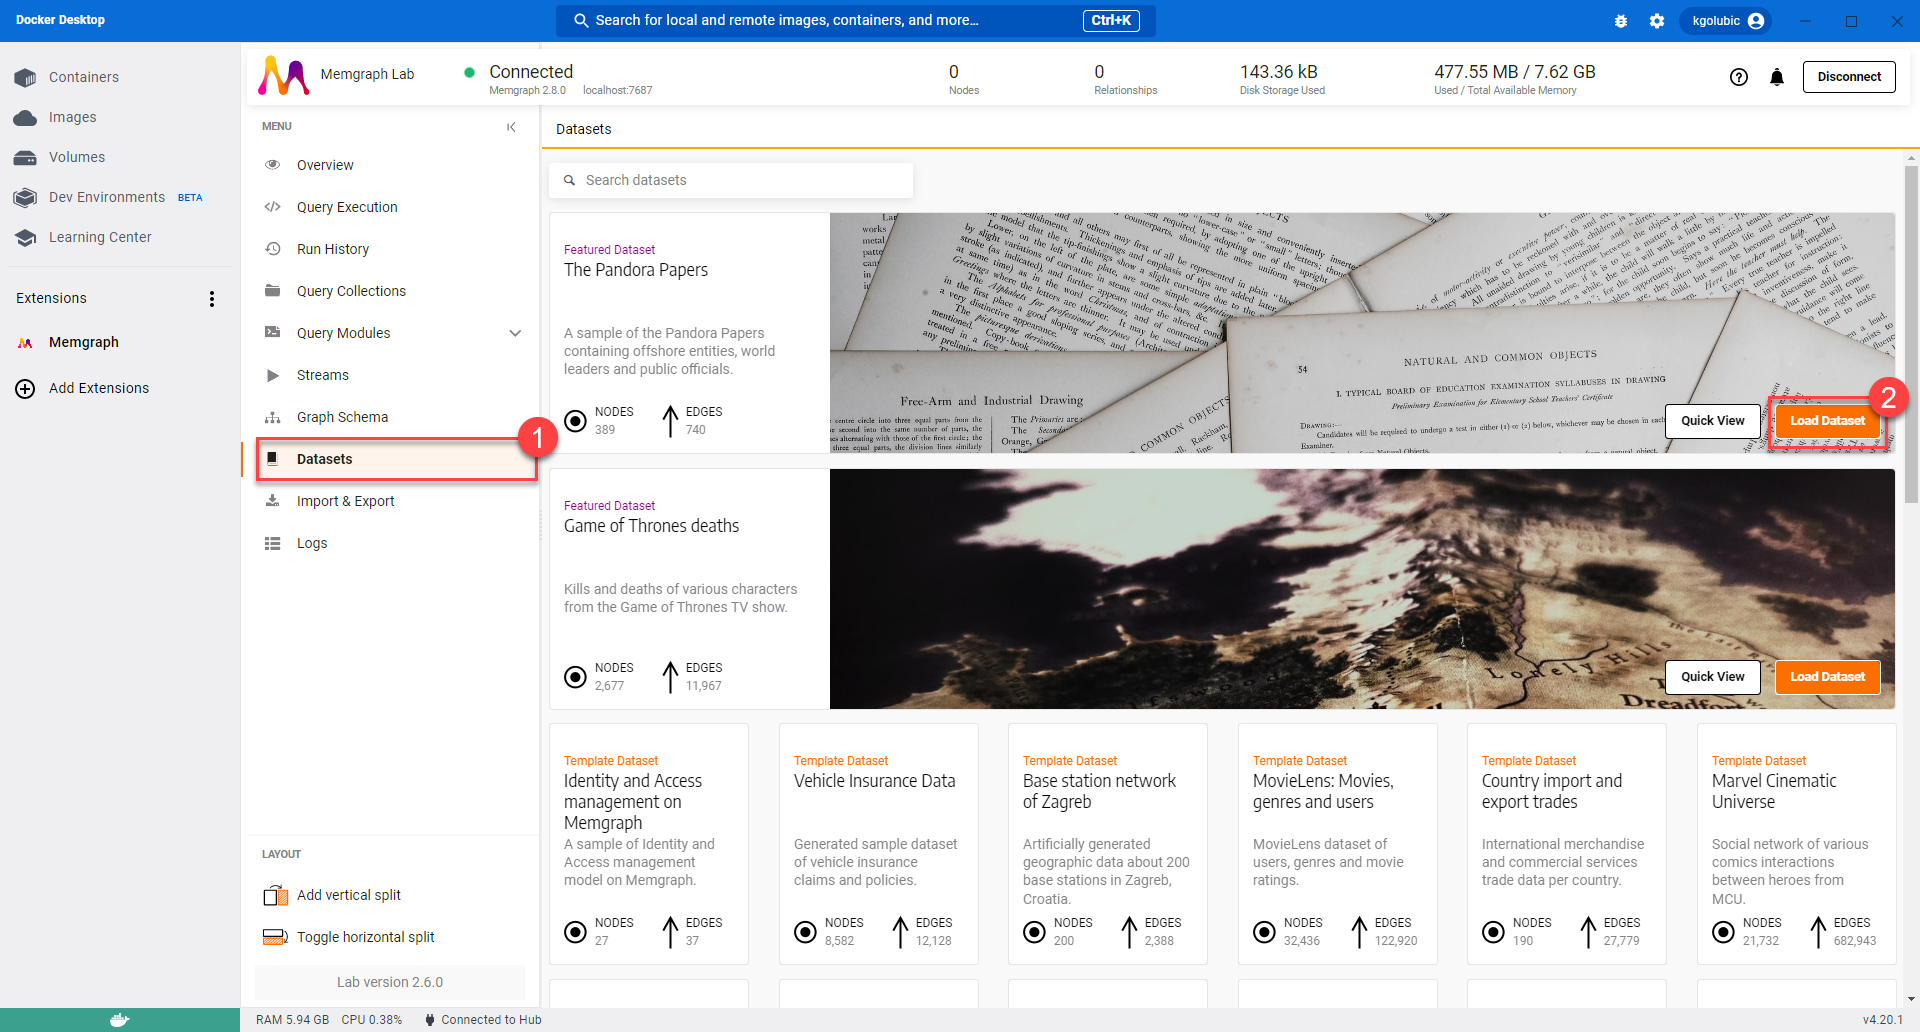Image resolution: width=1920 pixels, height=1032 pixels.
Task: Open Docker Desktop settings gear
Action: coord(1657,20)
